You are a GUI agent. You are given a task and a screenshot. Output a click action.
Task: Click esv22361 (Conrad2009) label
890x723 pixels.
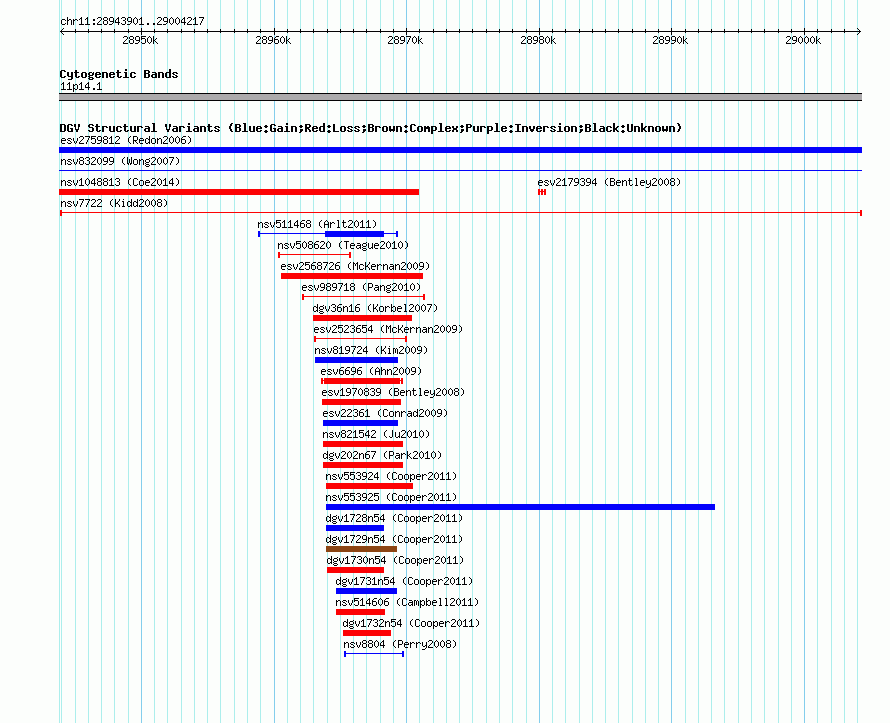[385, 413]
